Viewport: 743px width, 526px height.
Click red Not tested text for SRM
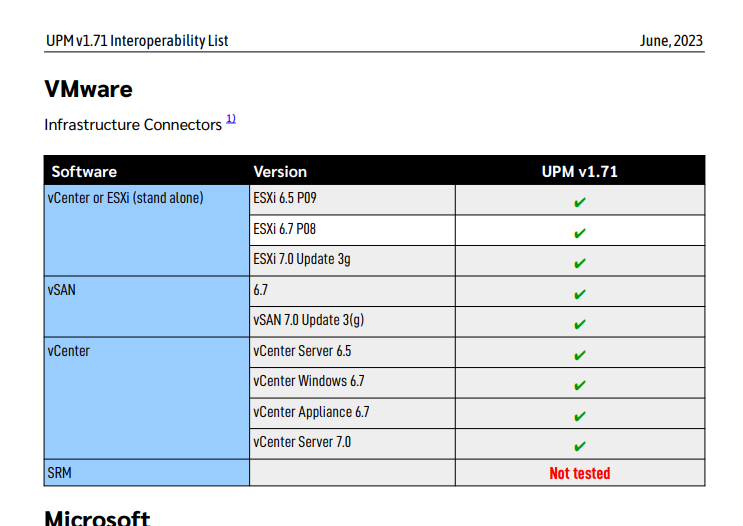coord(580,473)
